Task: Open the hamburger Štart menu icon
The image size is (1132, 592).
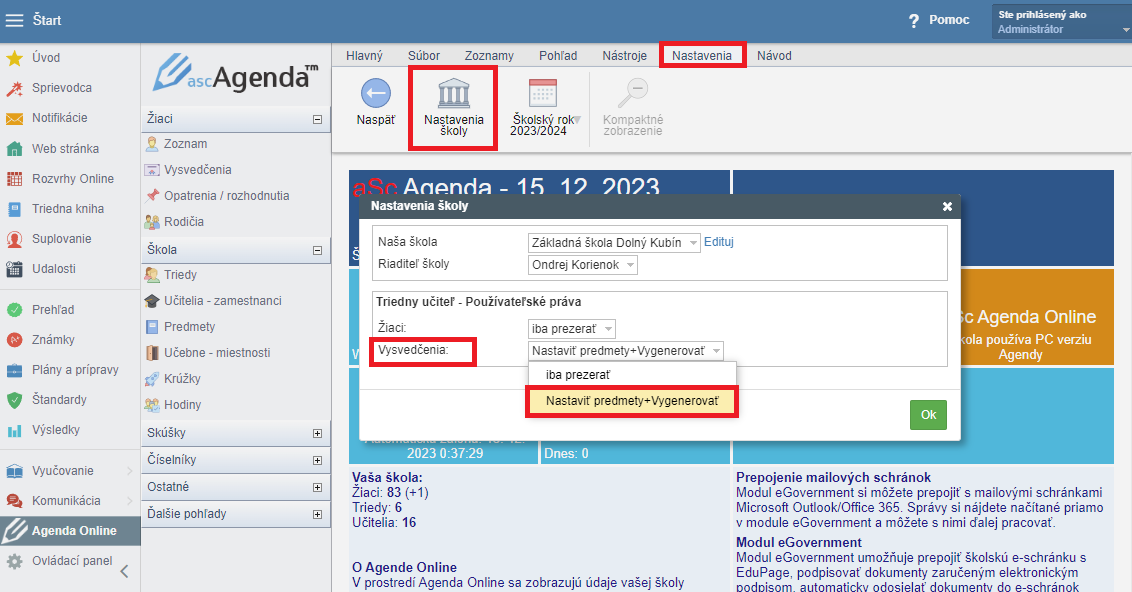Action: click(14, 20)
